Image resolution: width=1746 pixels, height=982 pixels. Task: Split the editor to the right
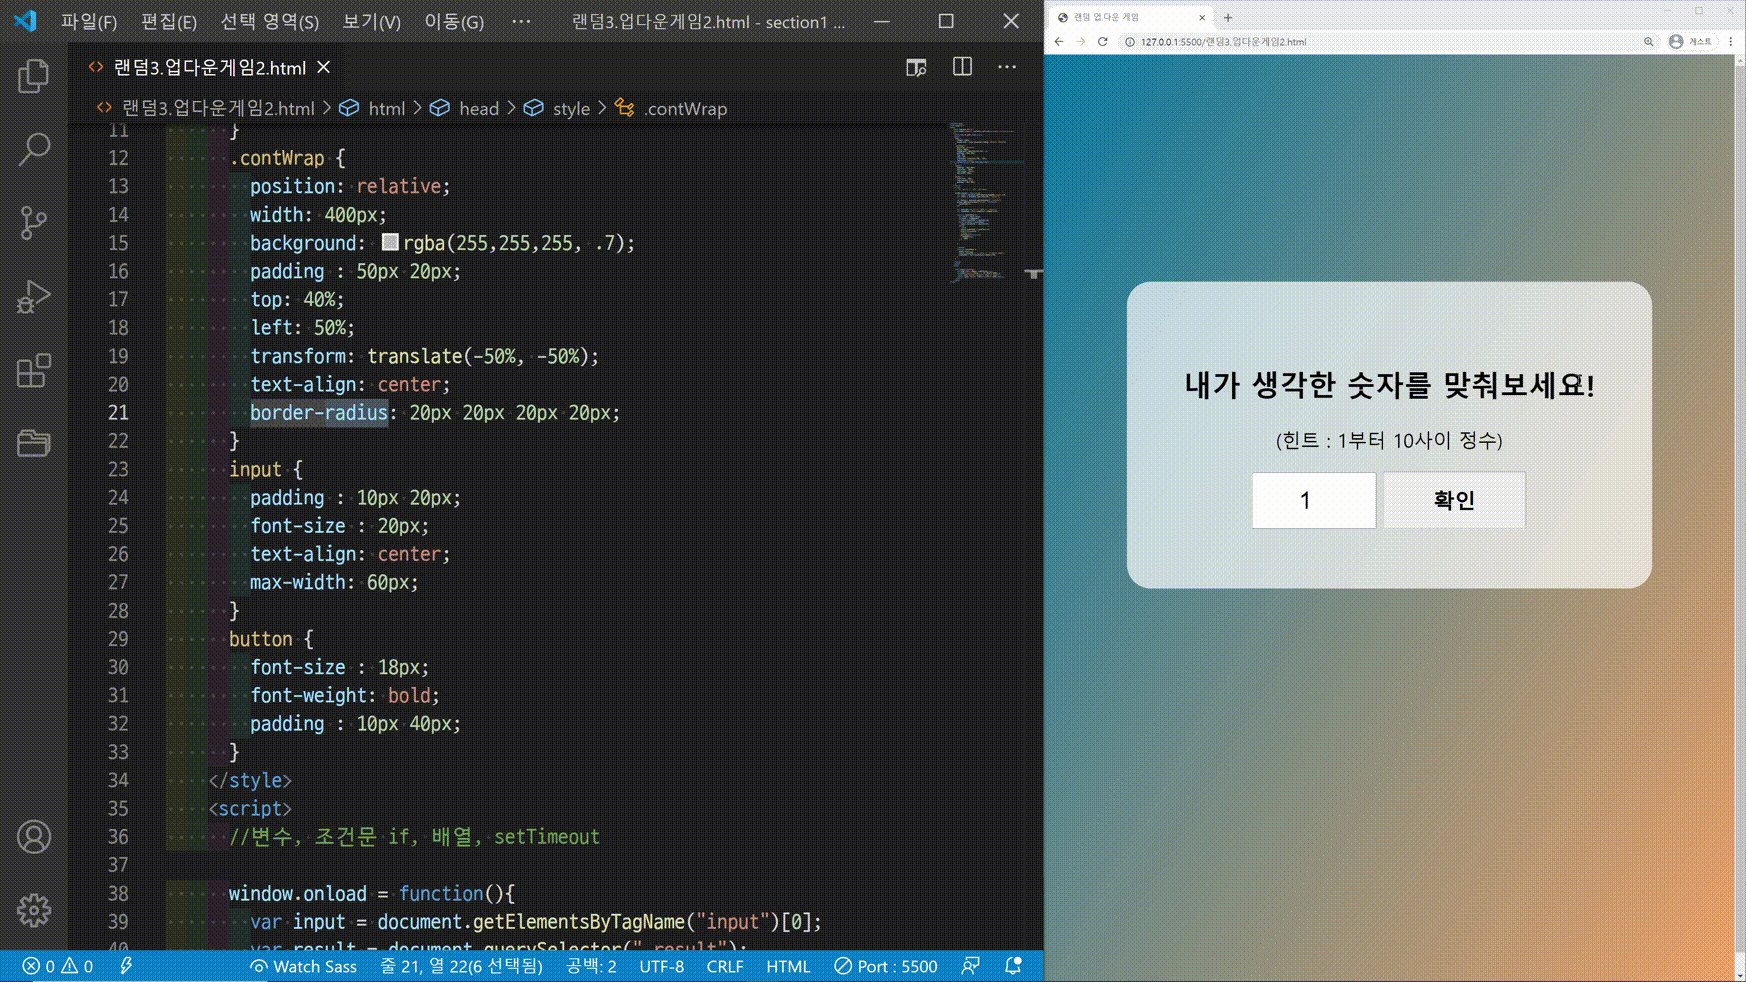pyautogui.click(x=962, y=67)
